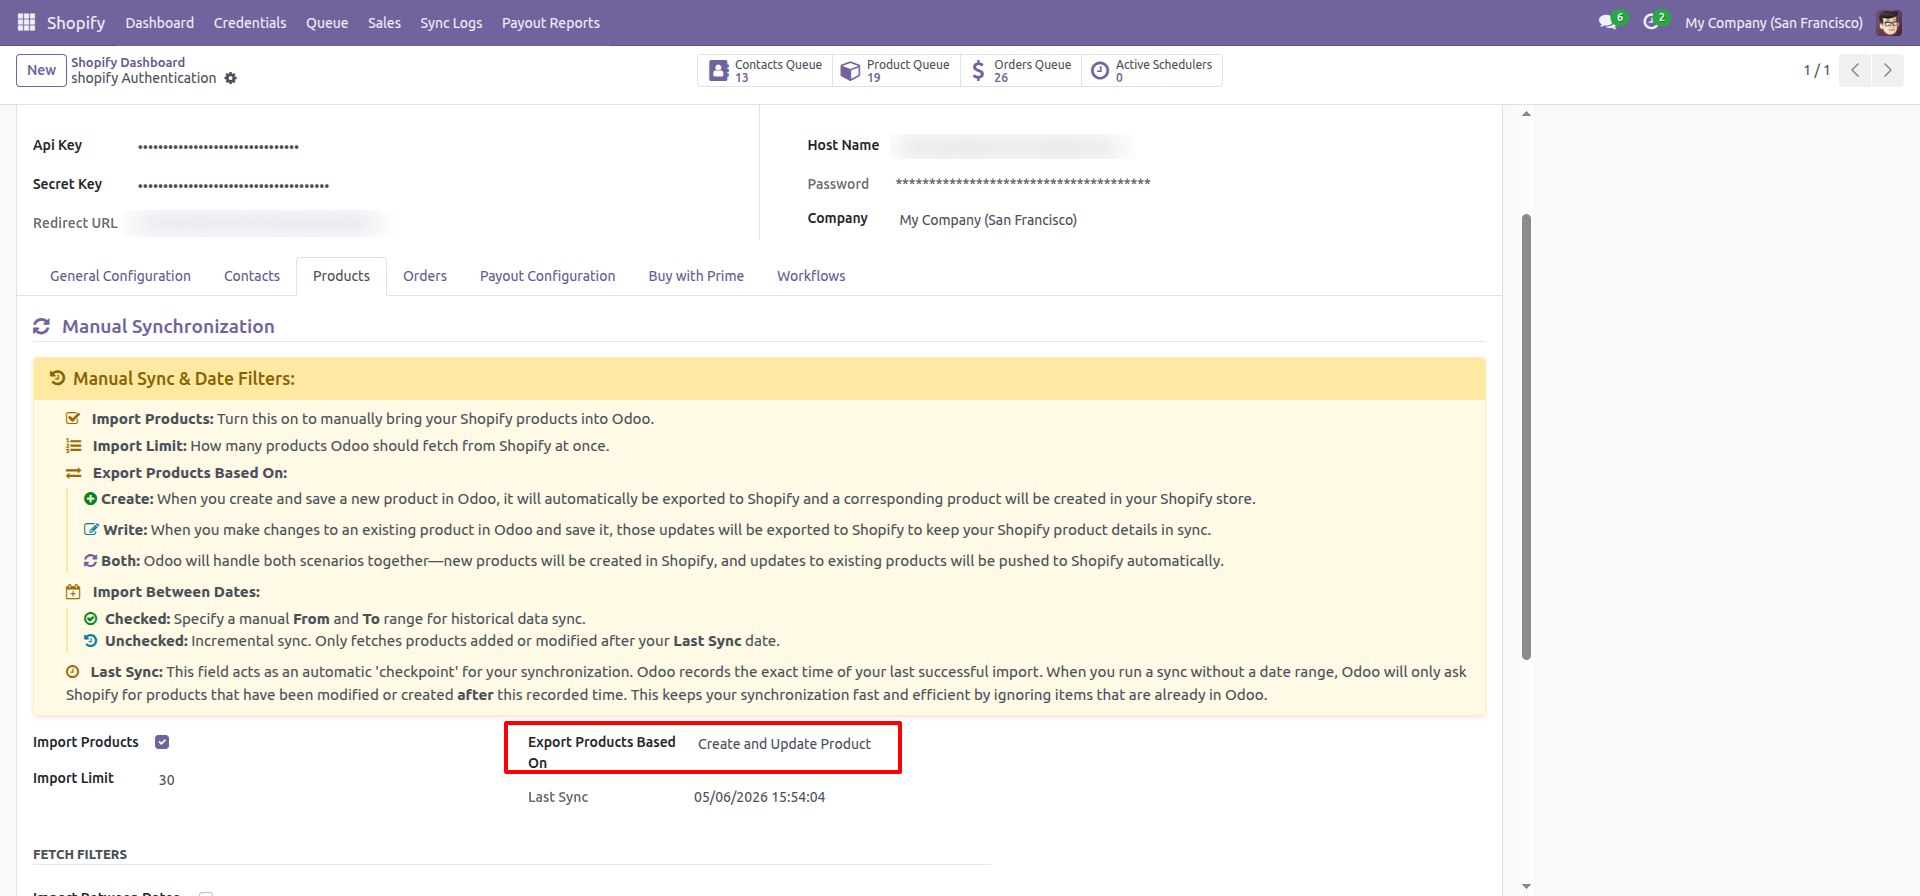This screenshot has height=896, width=1920.
Task: Click the Shopify app title
Action: pyautogui.click(x=76, y=22)
